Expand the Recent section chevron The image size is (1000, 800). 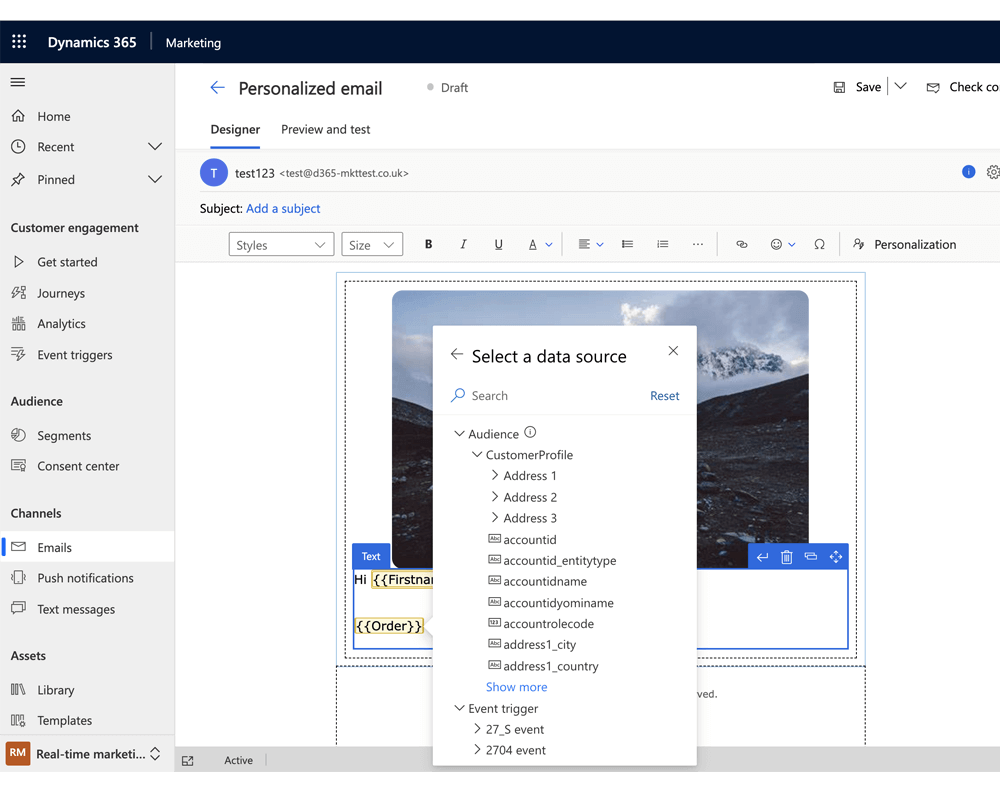tap(155, 147)
